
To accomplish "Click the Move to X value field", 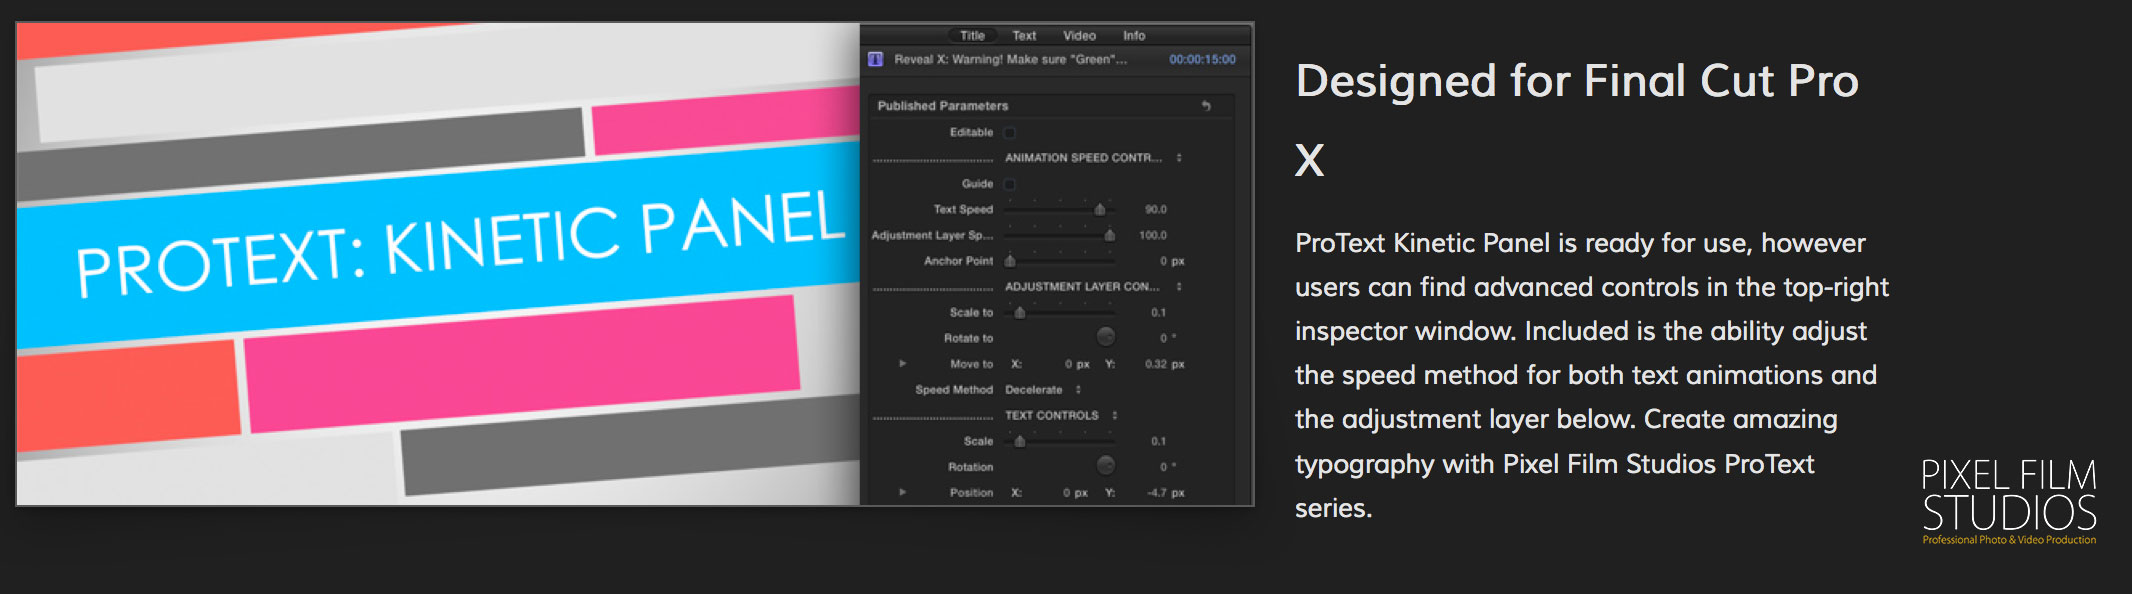I will point(1076,365).
